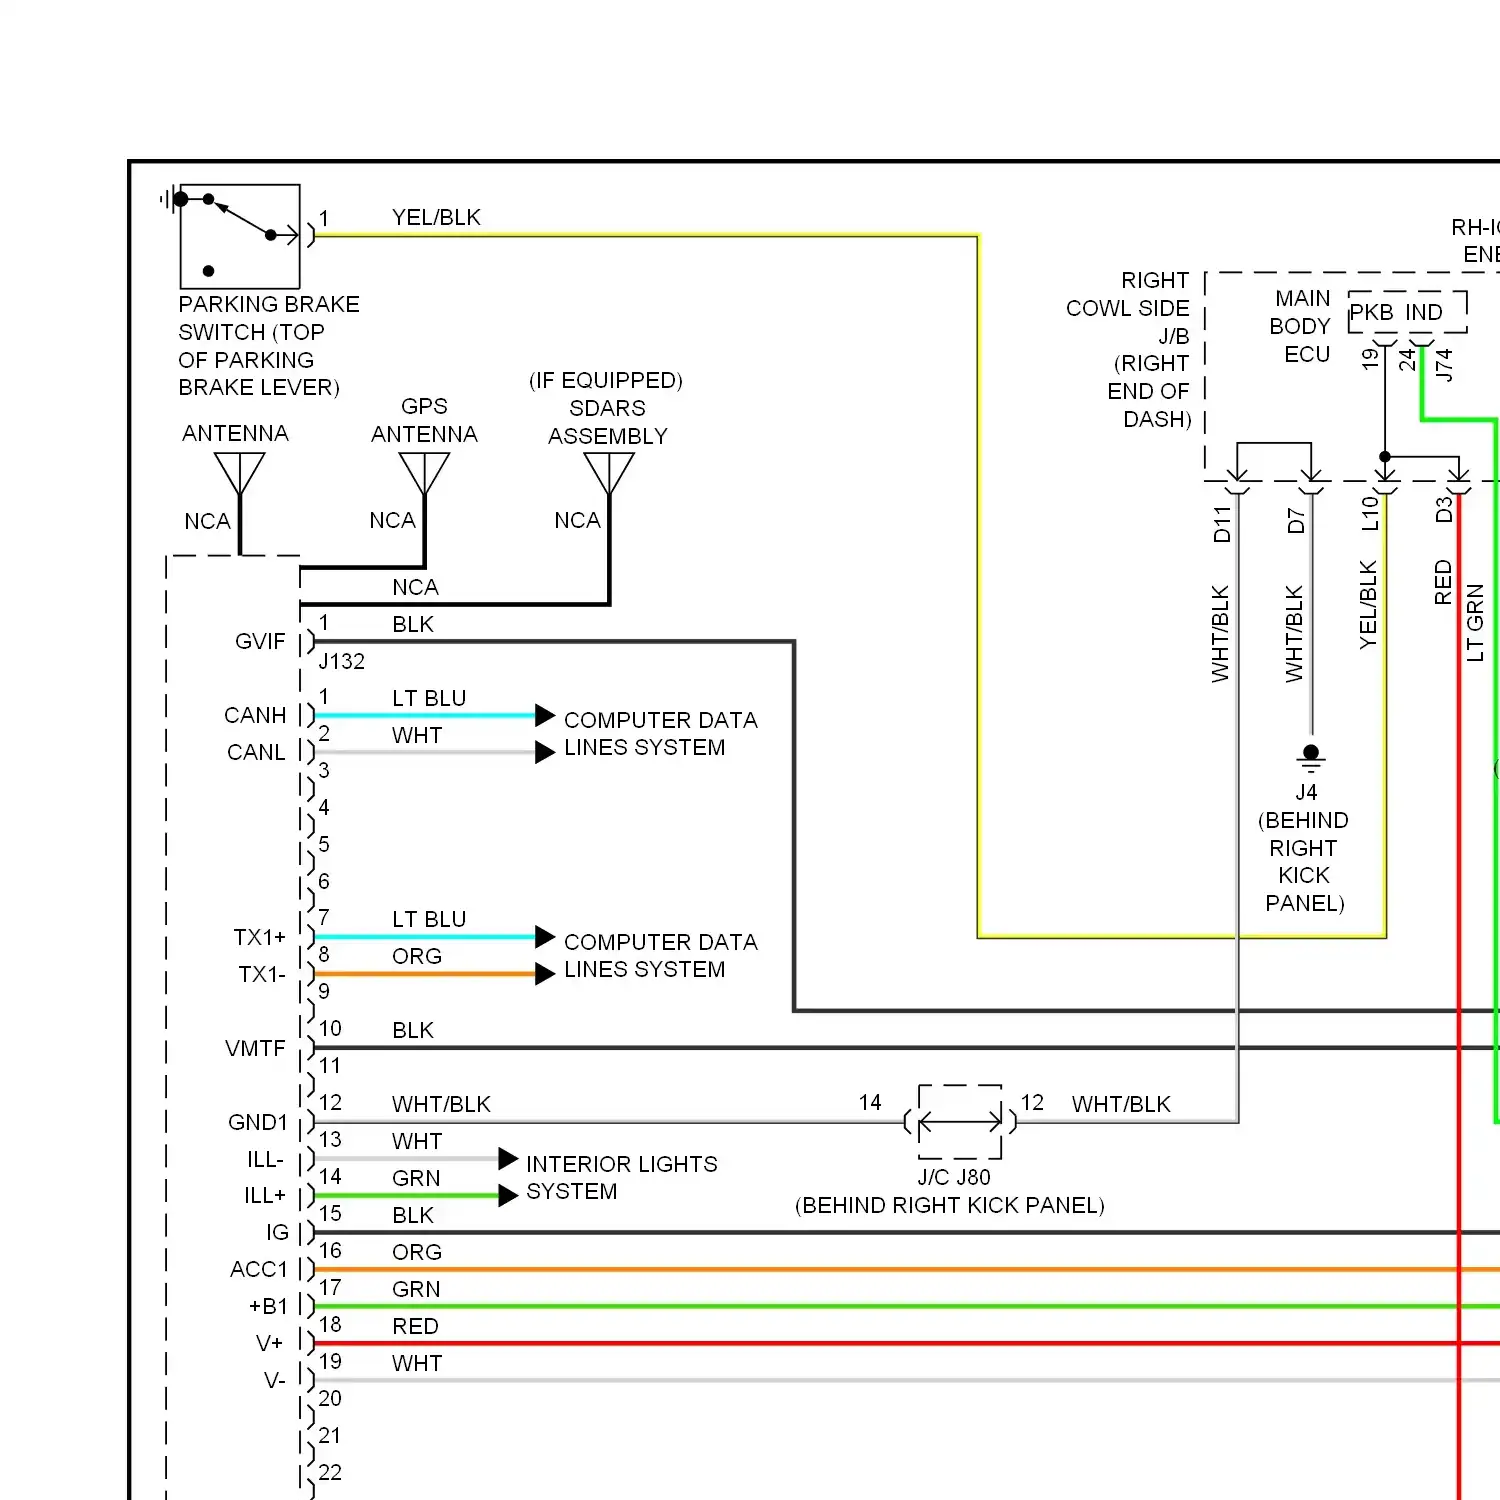
Task: Select the BLK label at GVIF pin 1
Action: click(413, 624)
